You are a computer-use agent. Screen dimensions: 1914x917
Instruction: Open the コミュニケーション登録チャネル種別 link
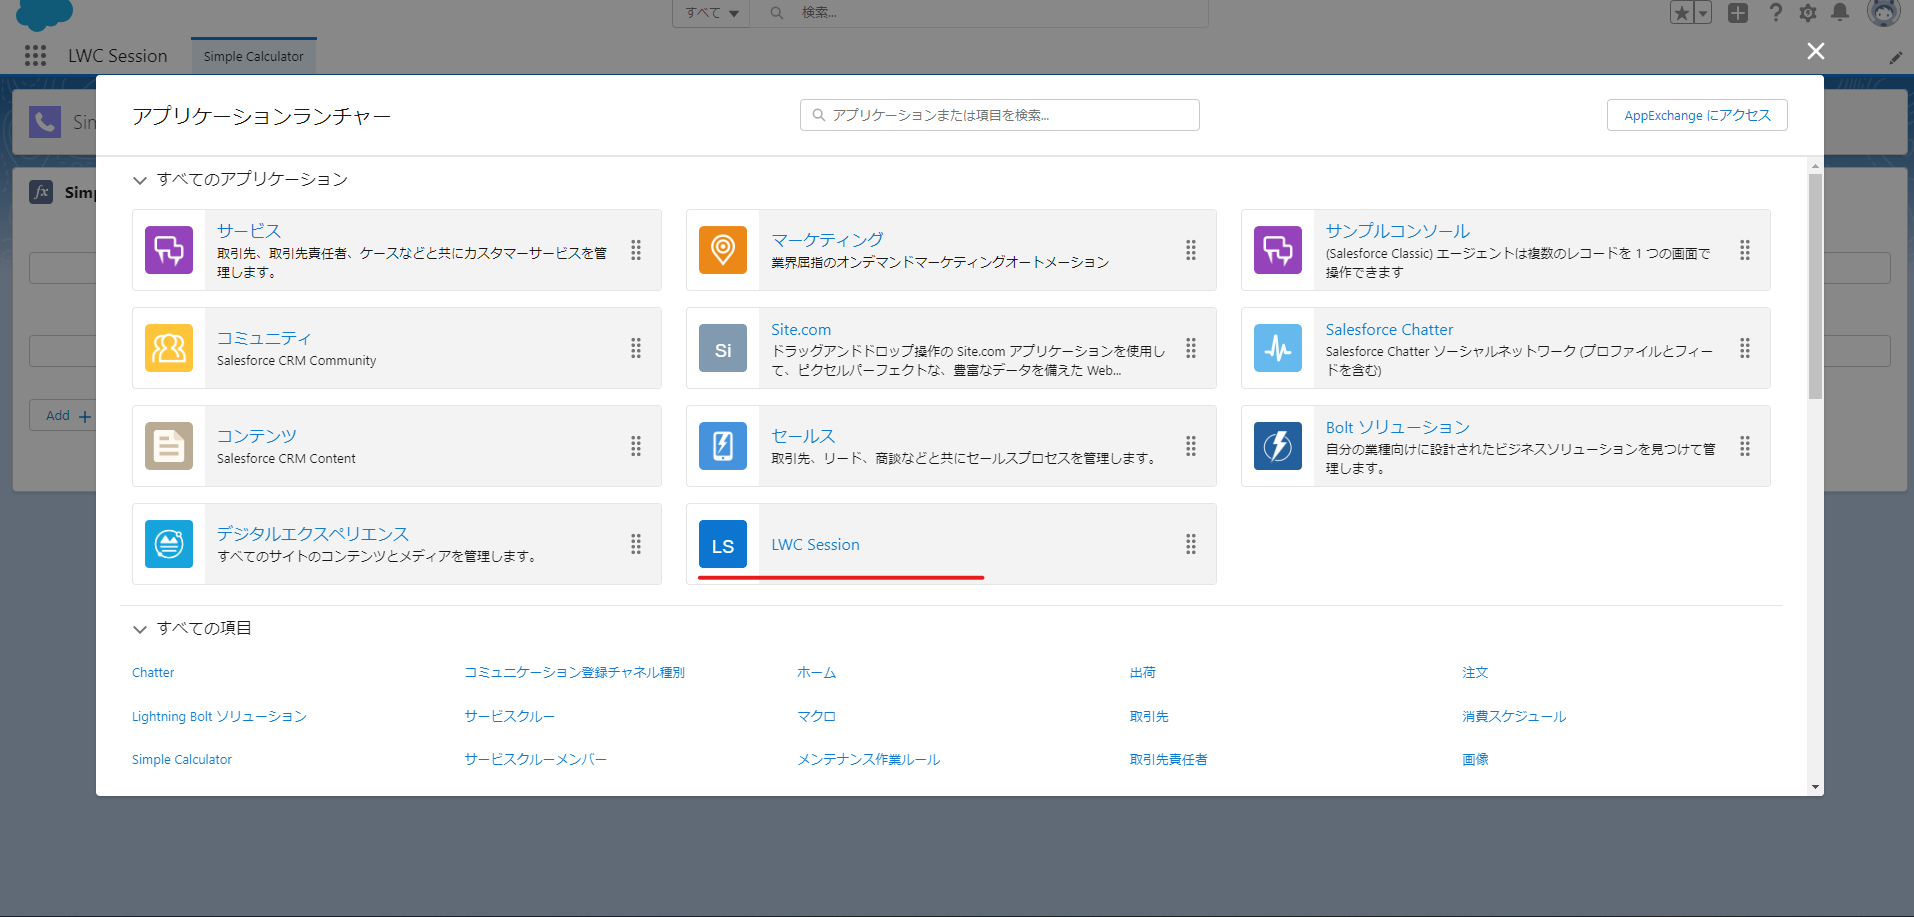coord(574,673)
